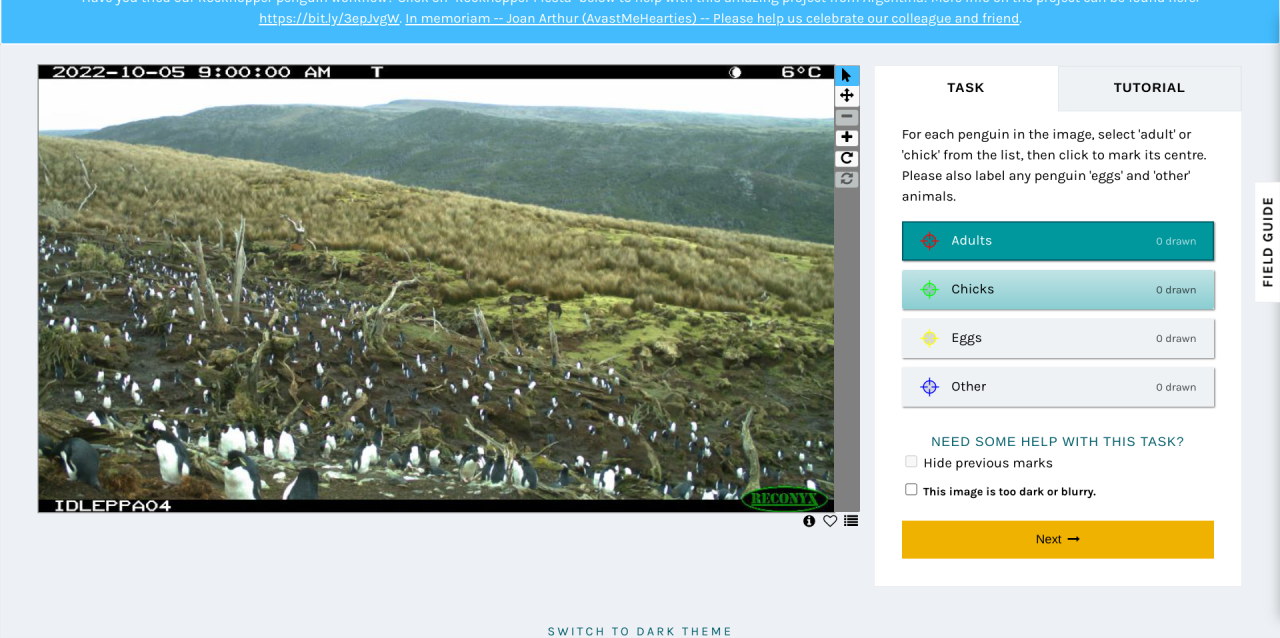Select the Adults marking option

(1058, 241)
